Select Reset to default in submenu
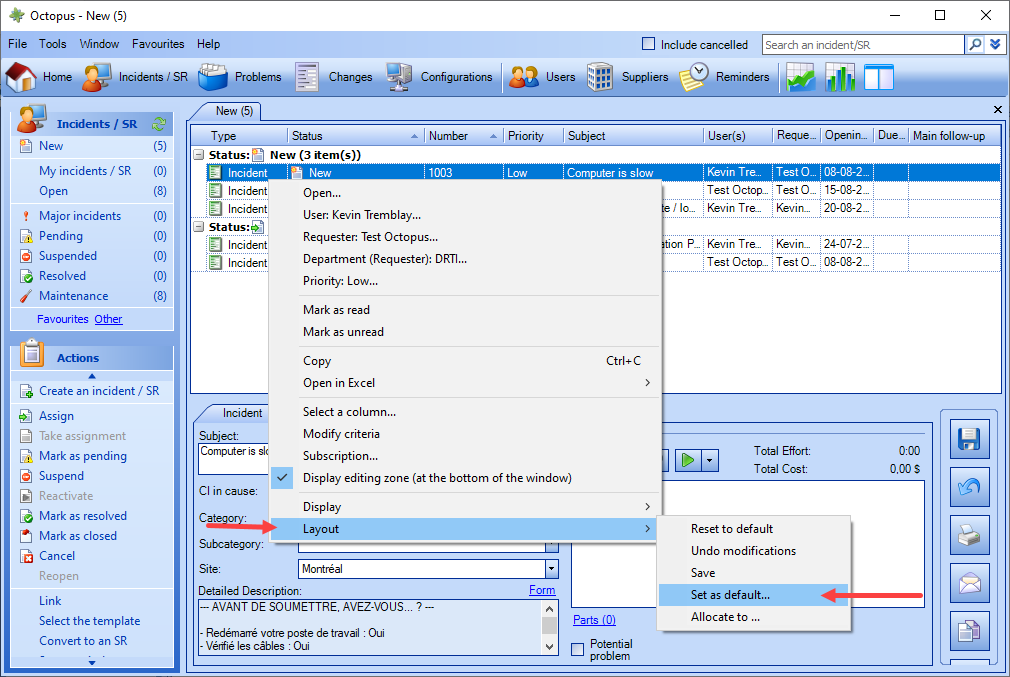This screenshot has height=677, width=1010. pos(754,529)
